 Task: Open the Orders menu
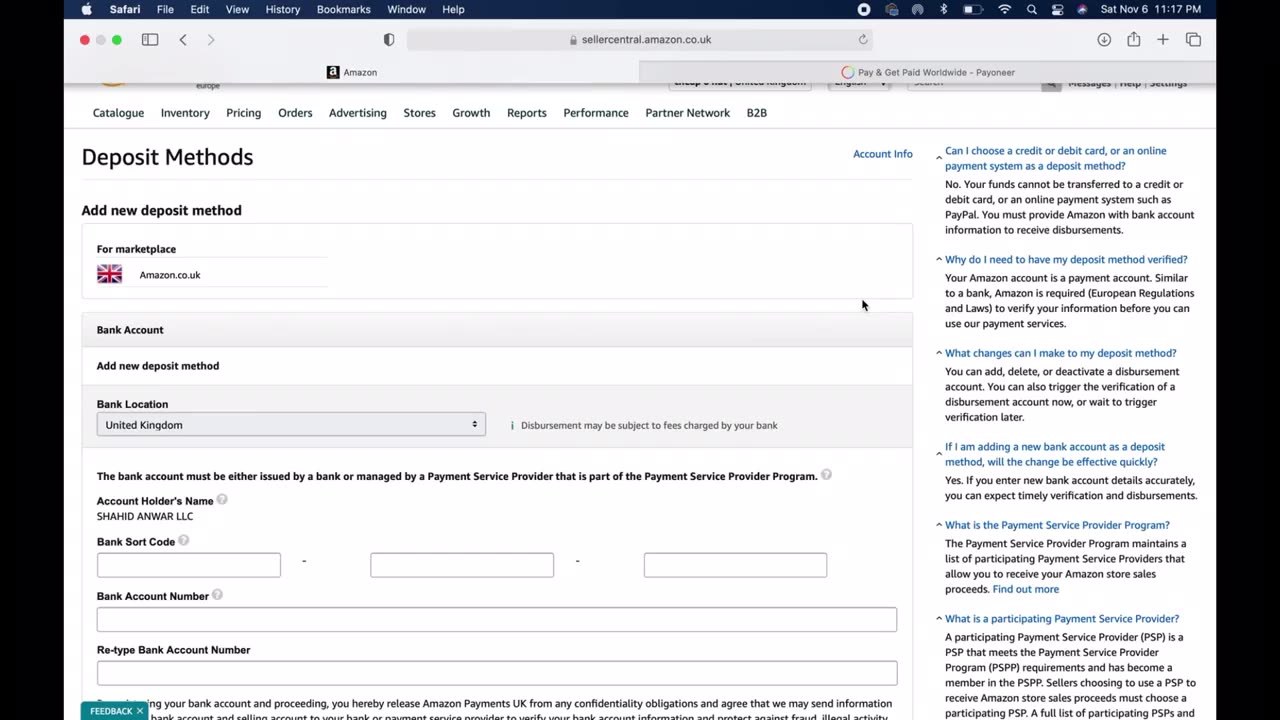[295, 113]
